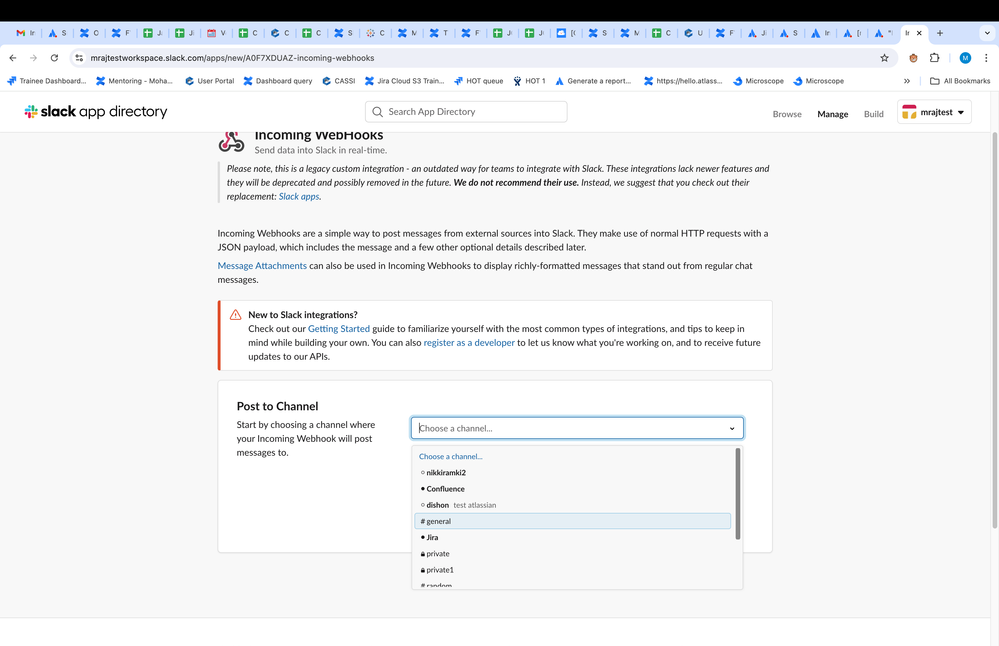999x646 pixels.
Task: Open the Message Attachments link
Action: tap(262, 266)
